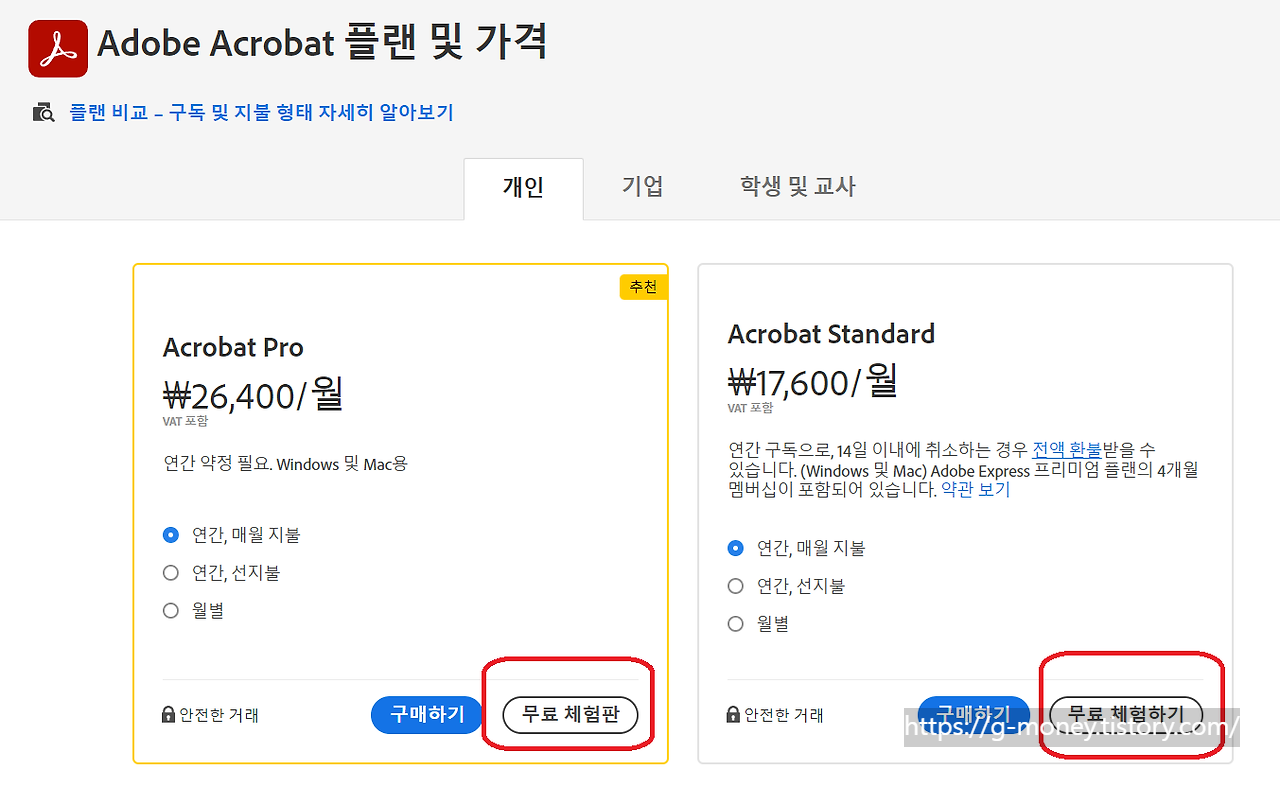The height and width of the screenshot is (787, 1280).
Task: Click 무료 체험하기 for Acrobat Standard
Action: pyautogui.click(x=1126, y=714)
